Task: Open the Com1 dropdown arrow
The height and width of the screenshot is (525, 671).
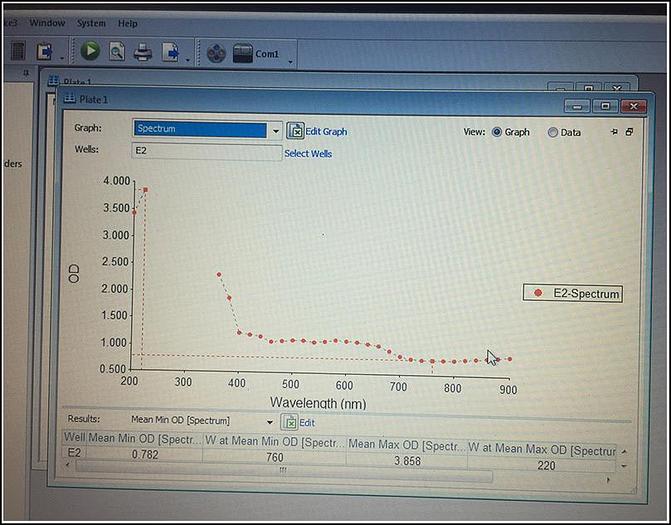Action: (291, 62)
